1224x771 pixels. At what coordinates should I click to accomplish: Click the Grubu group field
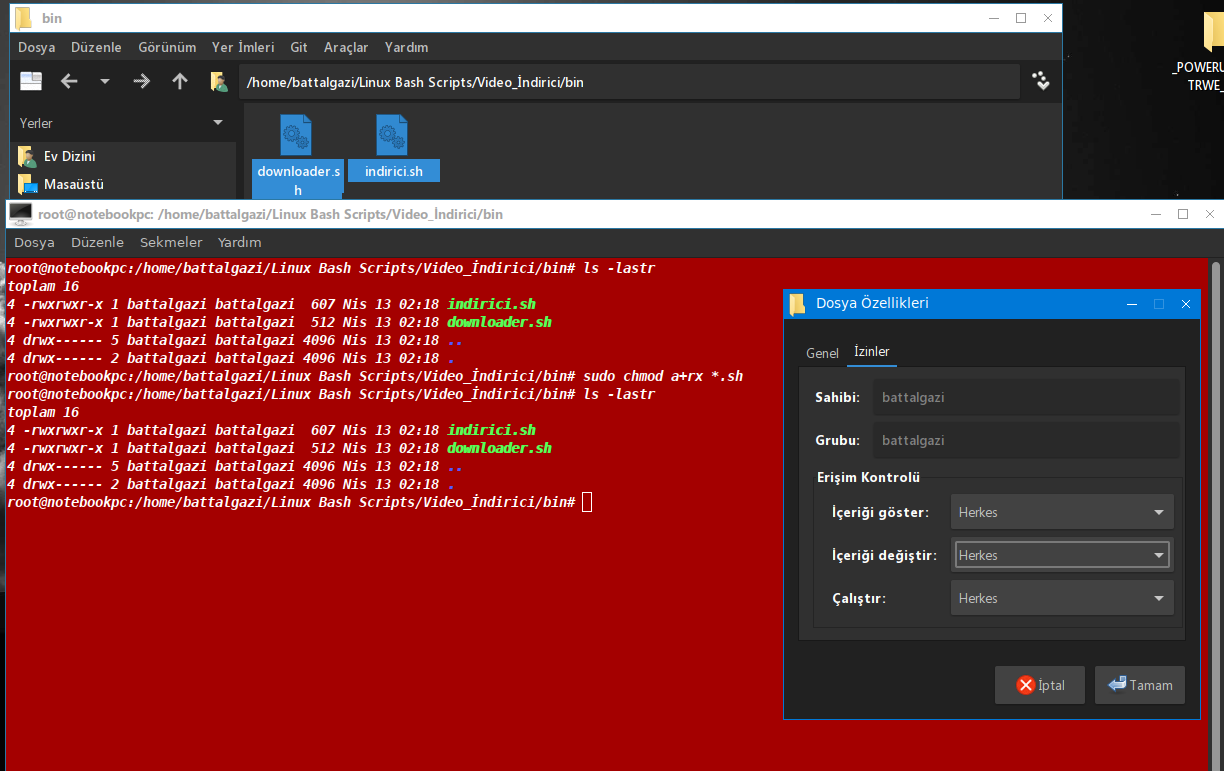click(1026, 440)
